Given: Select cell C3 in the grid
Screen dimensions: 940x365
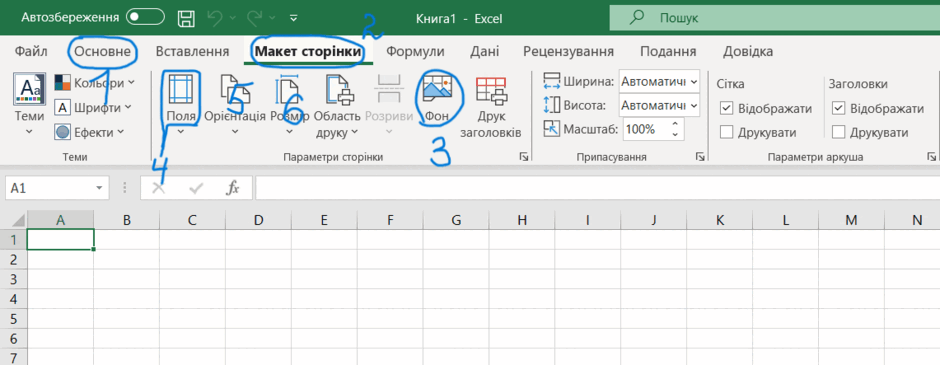Looking at the screenshot, I should coord(192,279).
